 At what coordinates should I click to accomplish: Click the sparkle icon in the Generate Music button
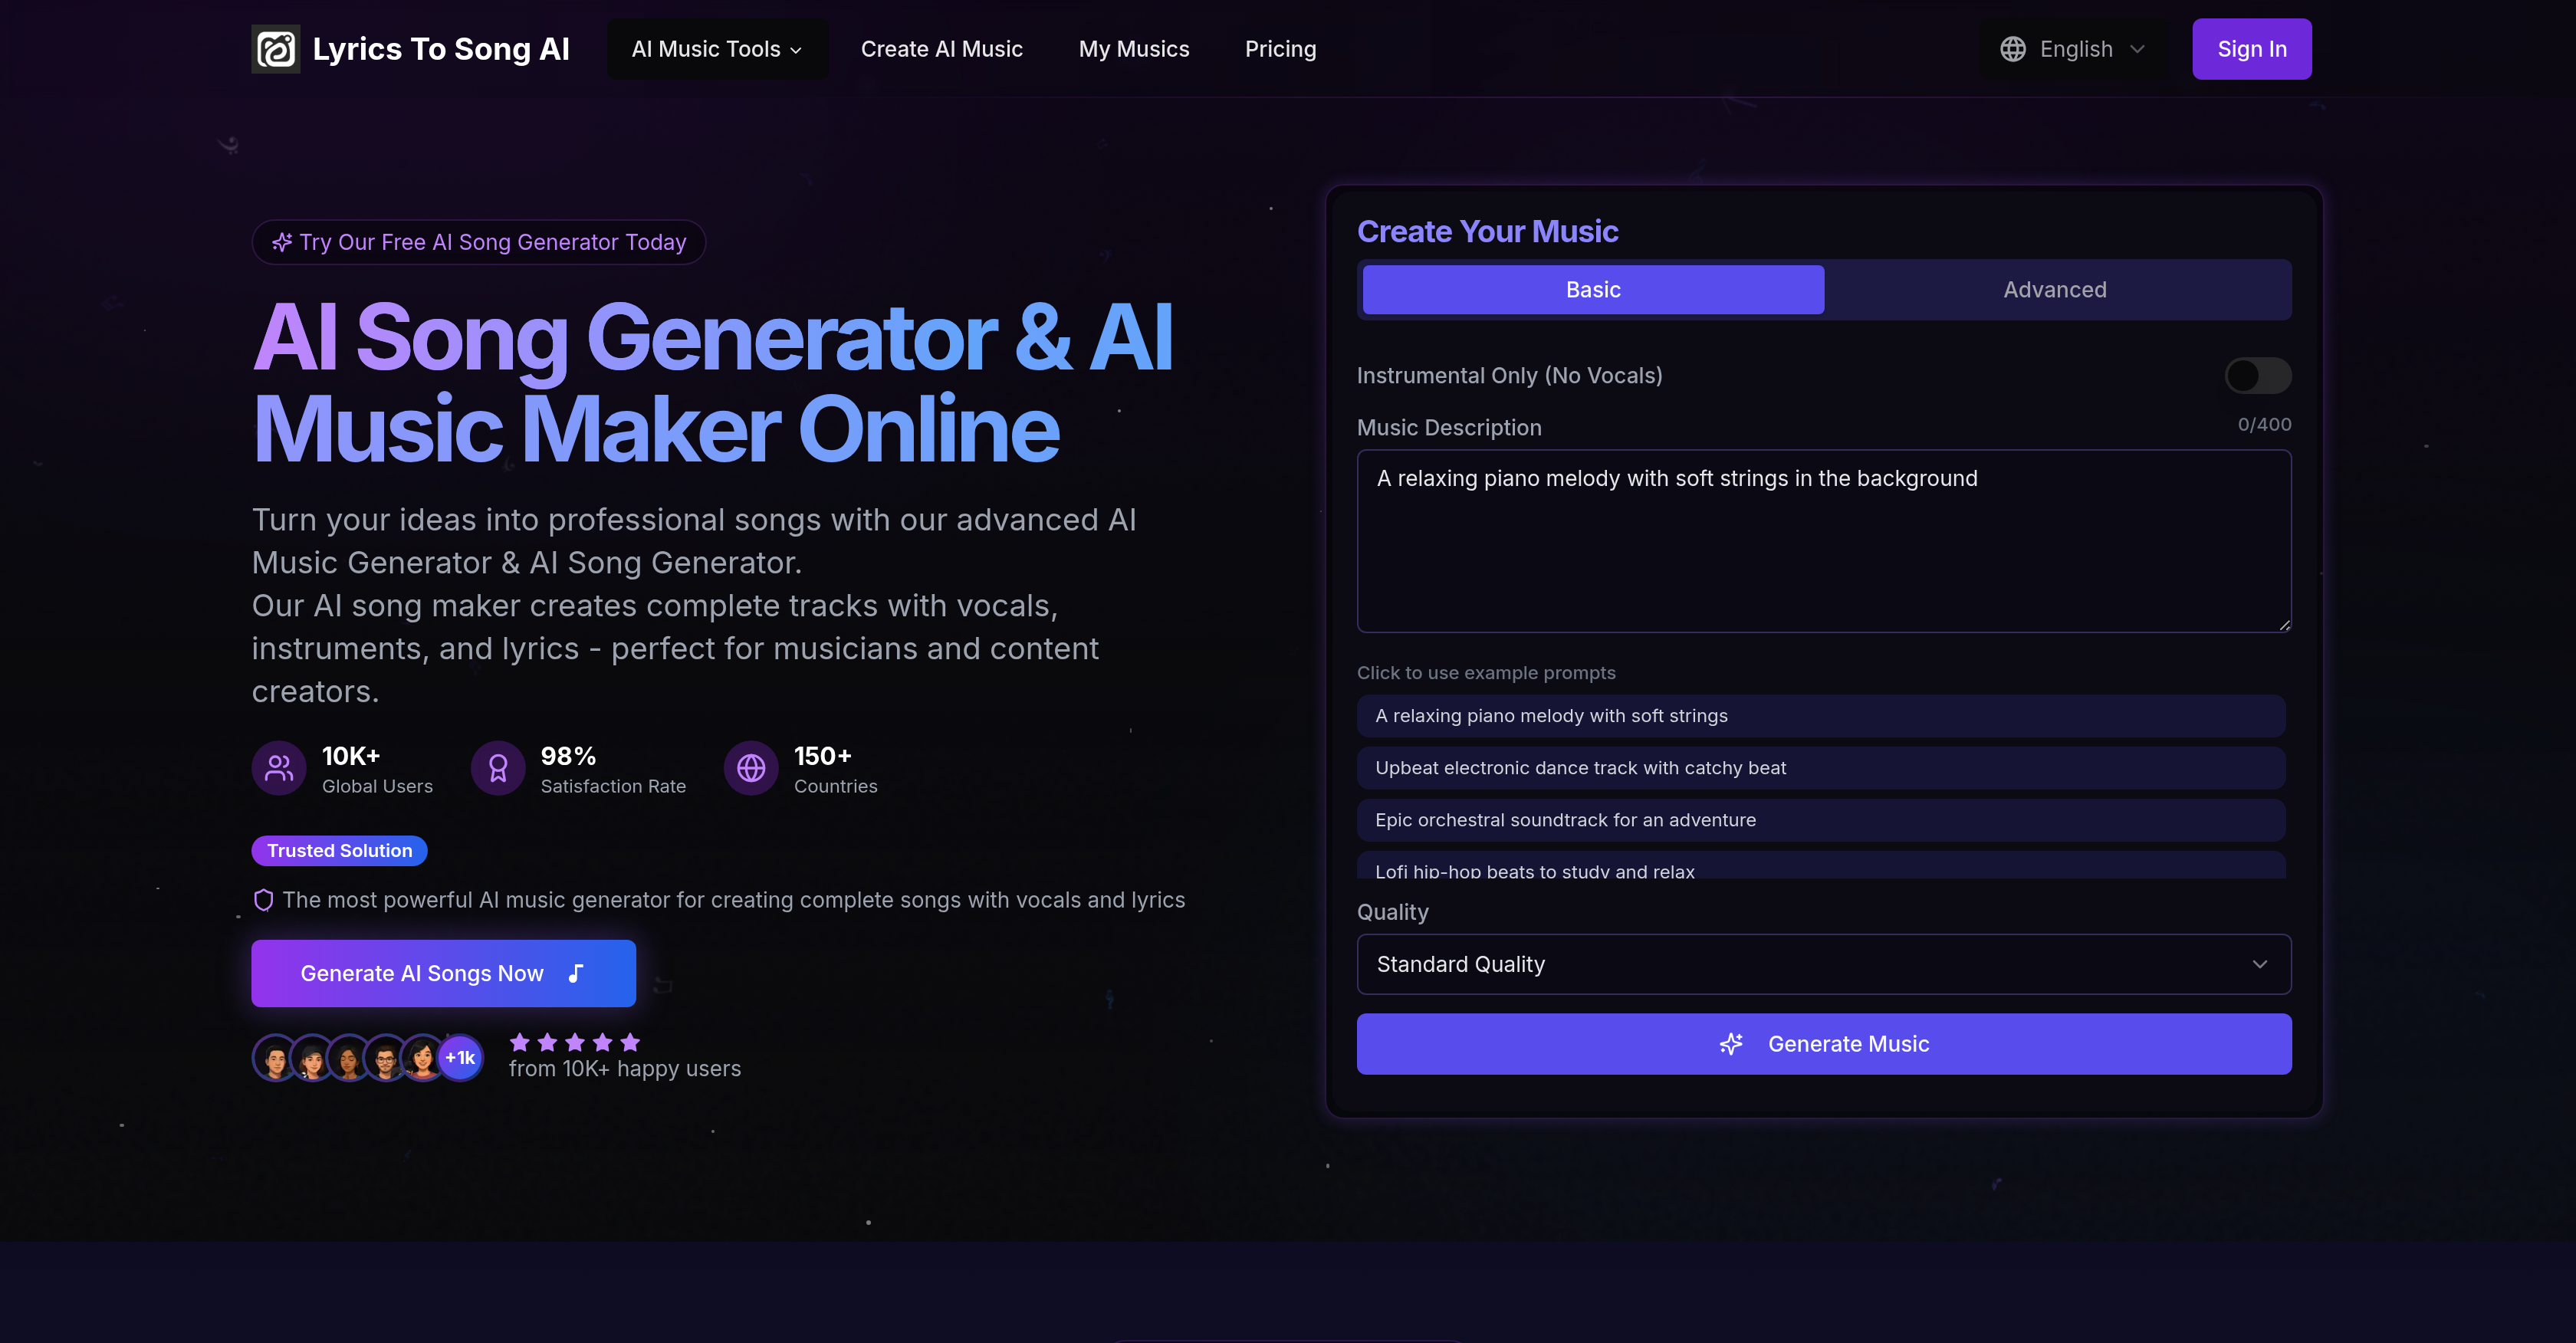coord(1731,1044)
